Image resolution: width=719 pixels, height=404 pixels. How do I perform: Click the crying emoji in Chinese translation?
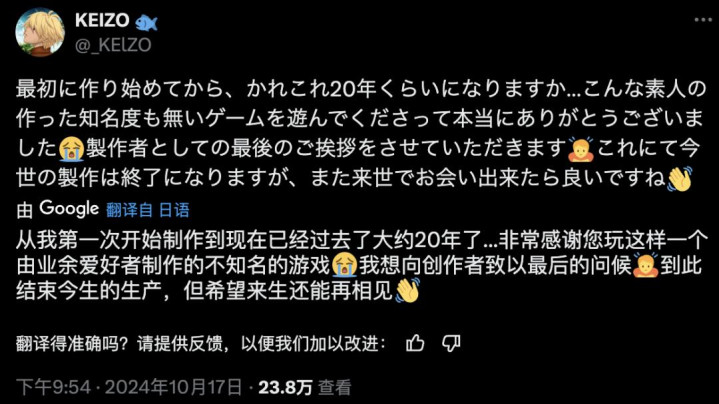click(x=344, y=265)
